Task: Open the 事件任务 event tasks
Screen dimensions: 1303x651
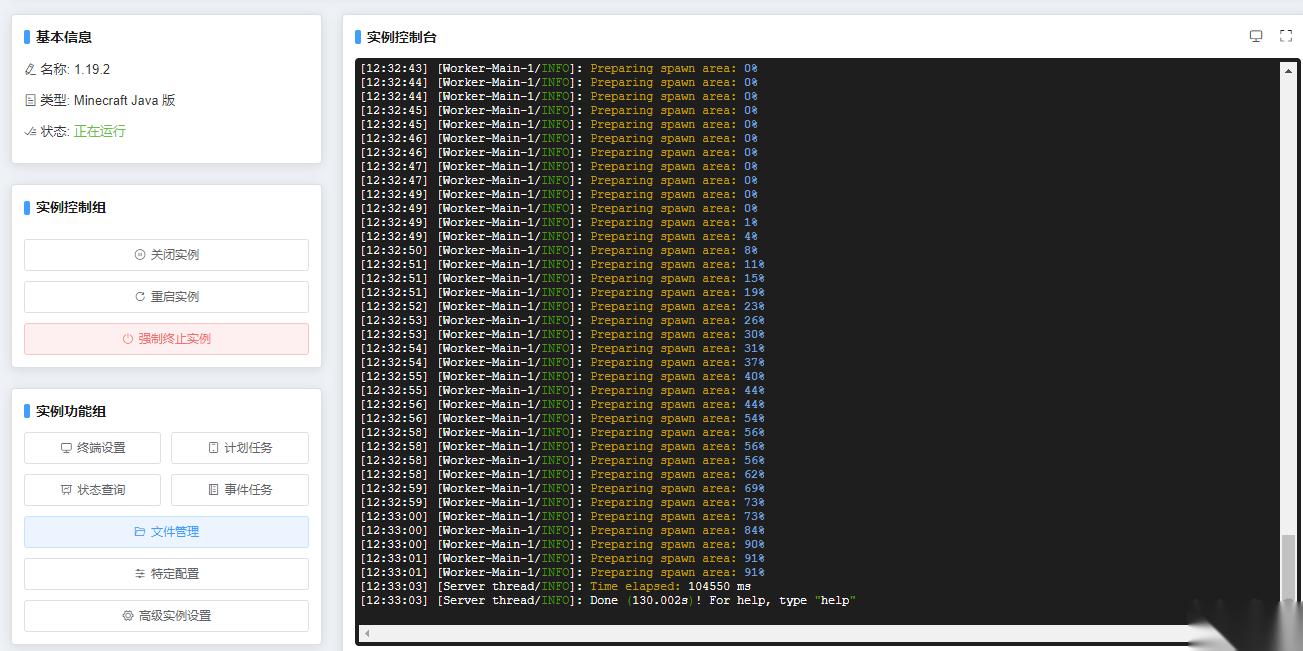Action: coord(239,490)
